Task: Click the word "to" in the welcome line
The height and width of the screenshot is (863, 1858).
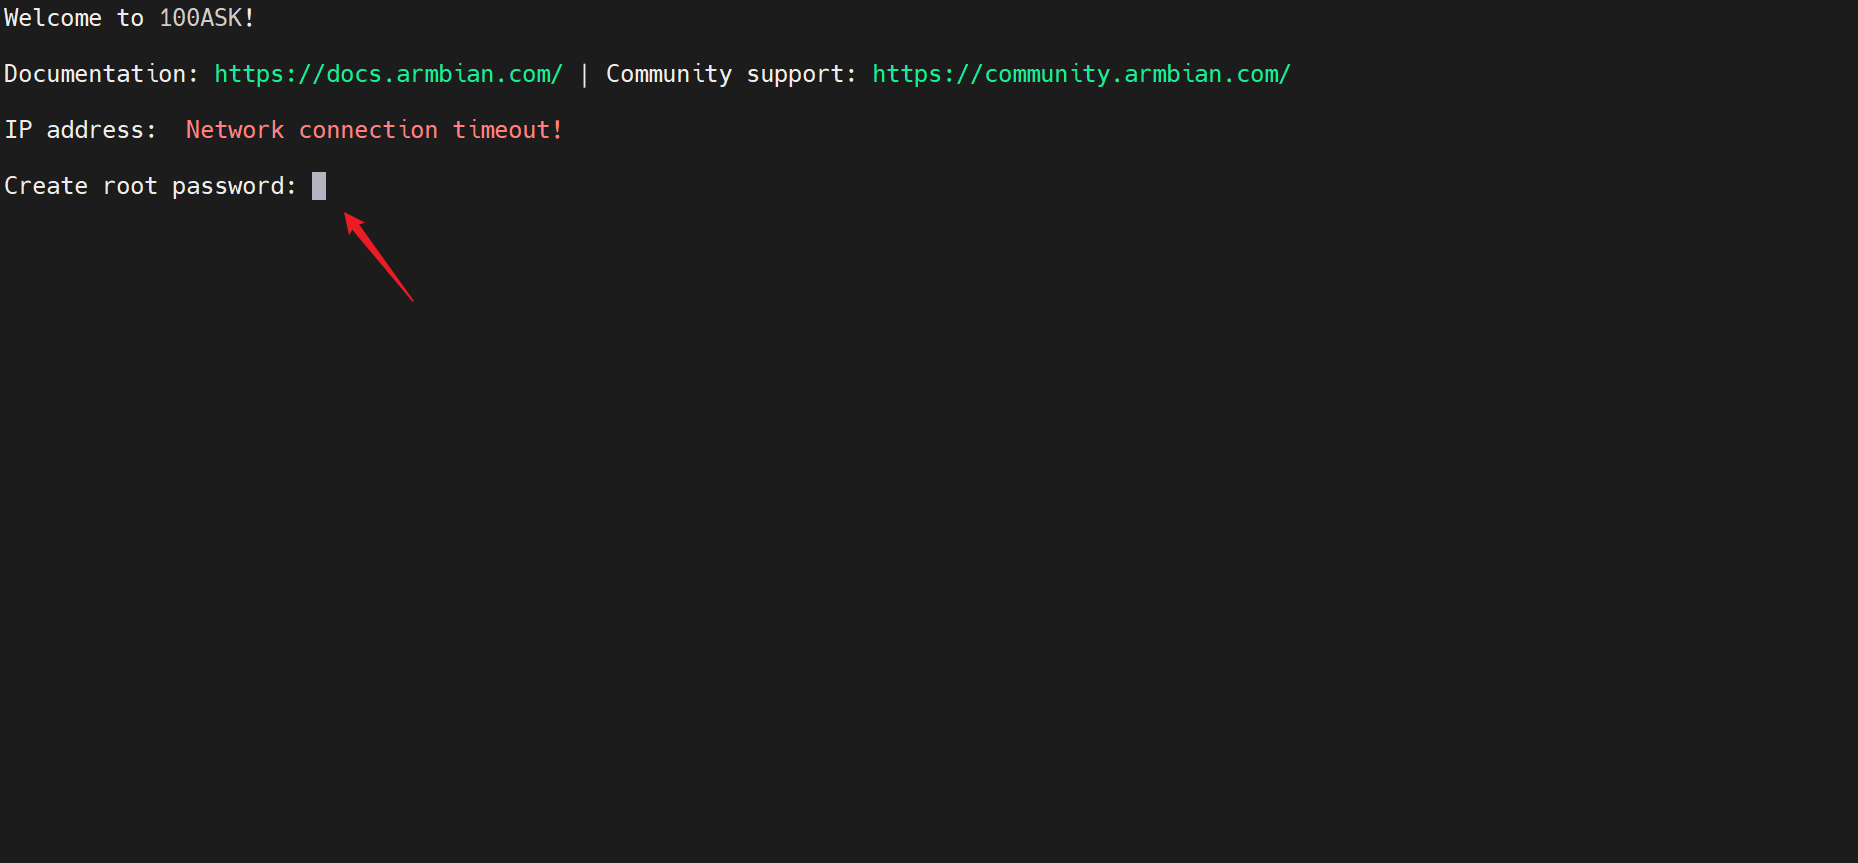Action: pyautogui.click(x=130, y=18)
